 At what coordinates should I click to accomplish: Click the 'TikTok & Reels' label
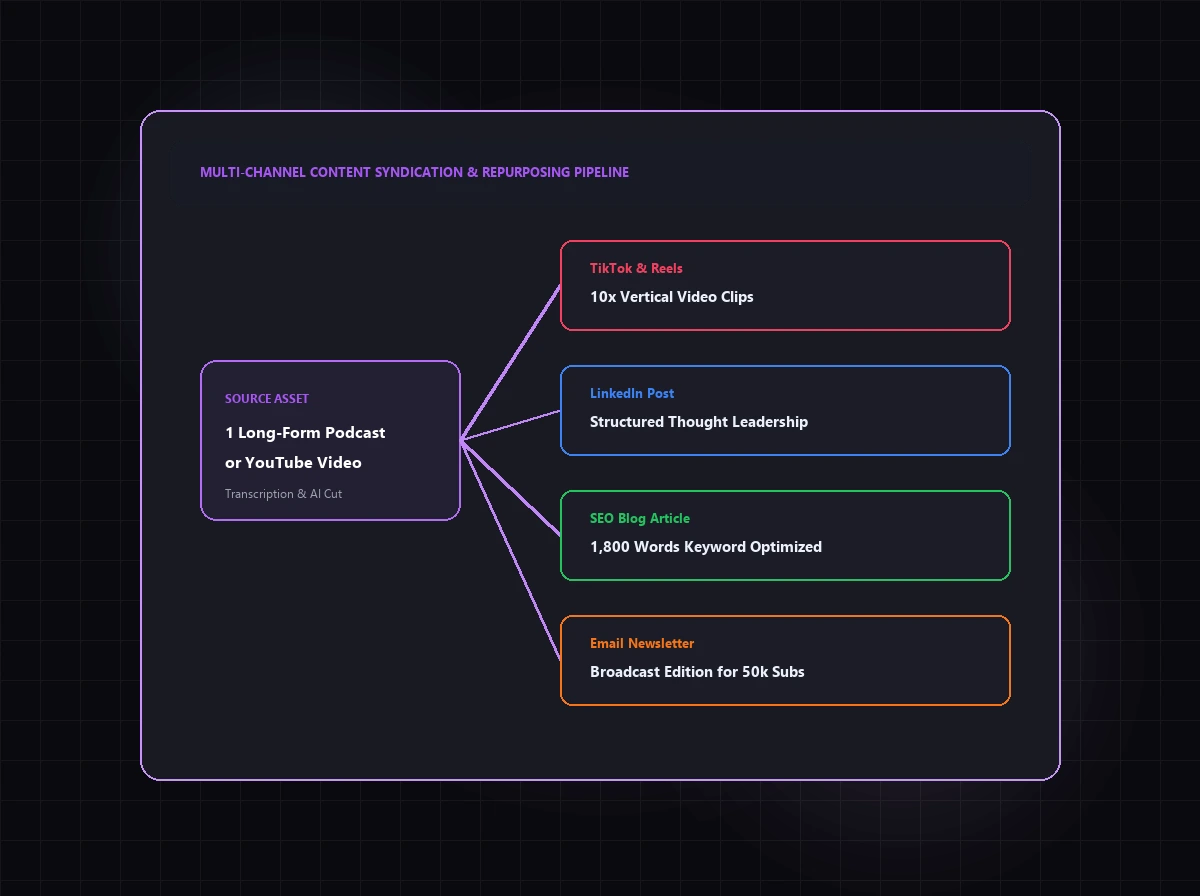(636, 269)
